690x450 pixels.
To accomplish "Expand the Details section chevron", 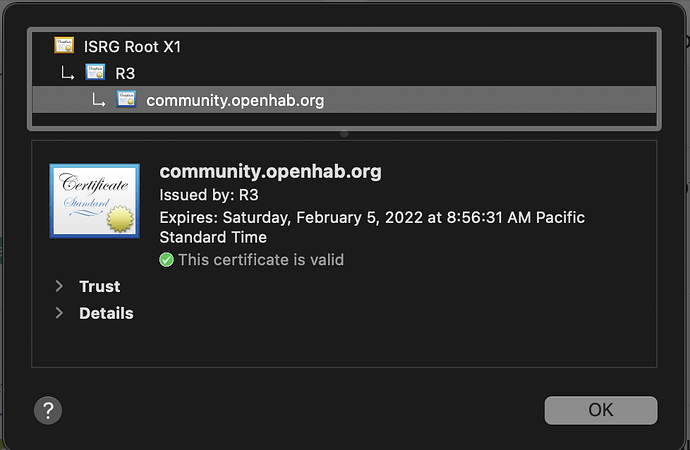I will tap(60, 313).
